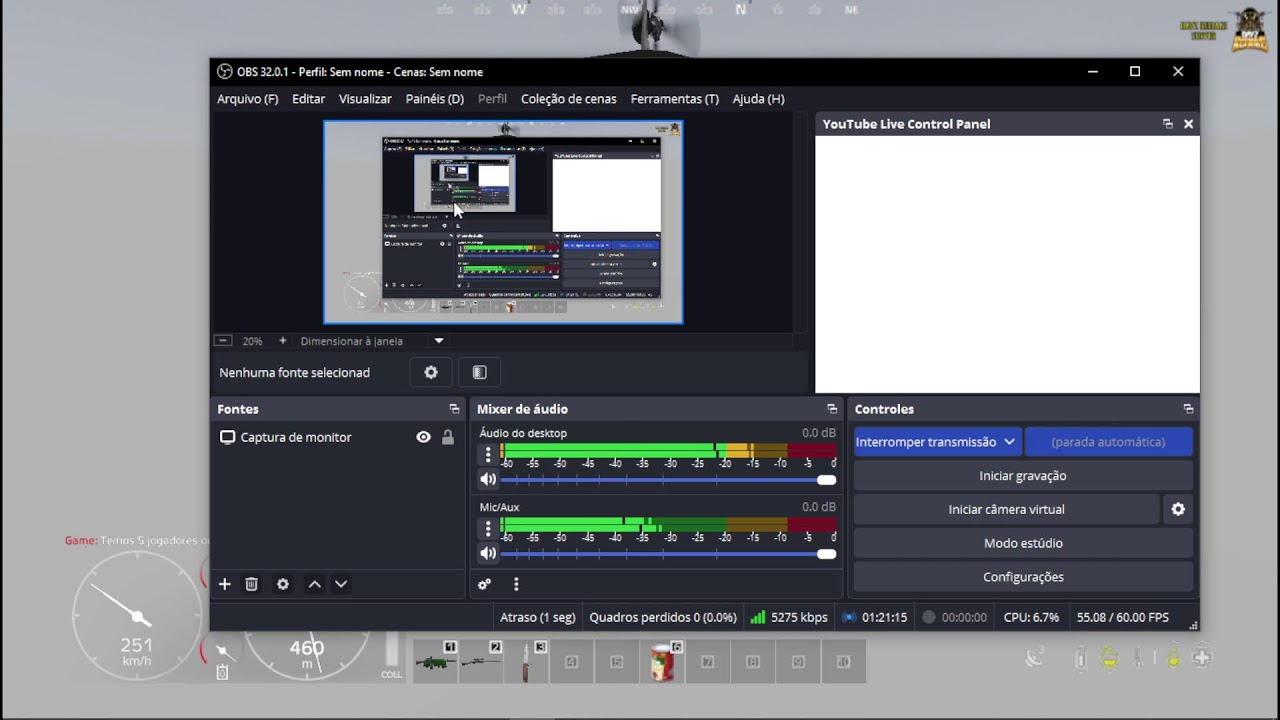Screen dimensions: 1280x720
Task: Open advanced audio properties gears icon
Action: (484, 584)
